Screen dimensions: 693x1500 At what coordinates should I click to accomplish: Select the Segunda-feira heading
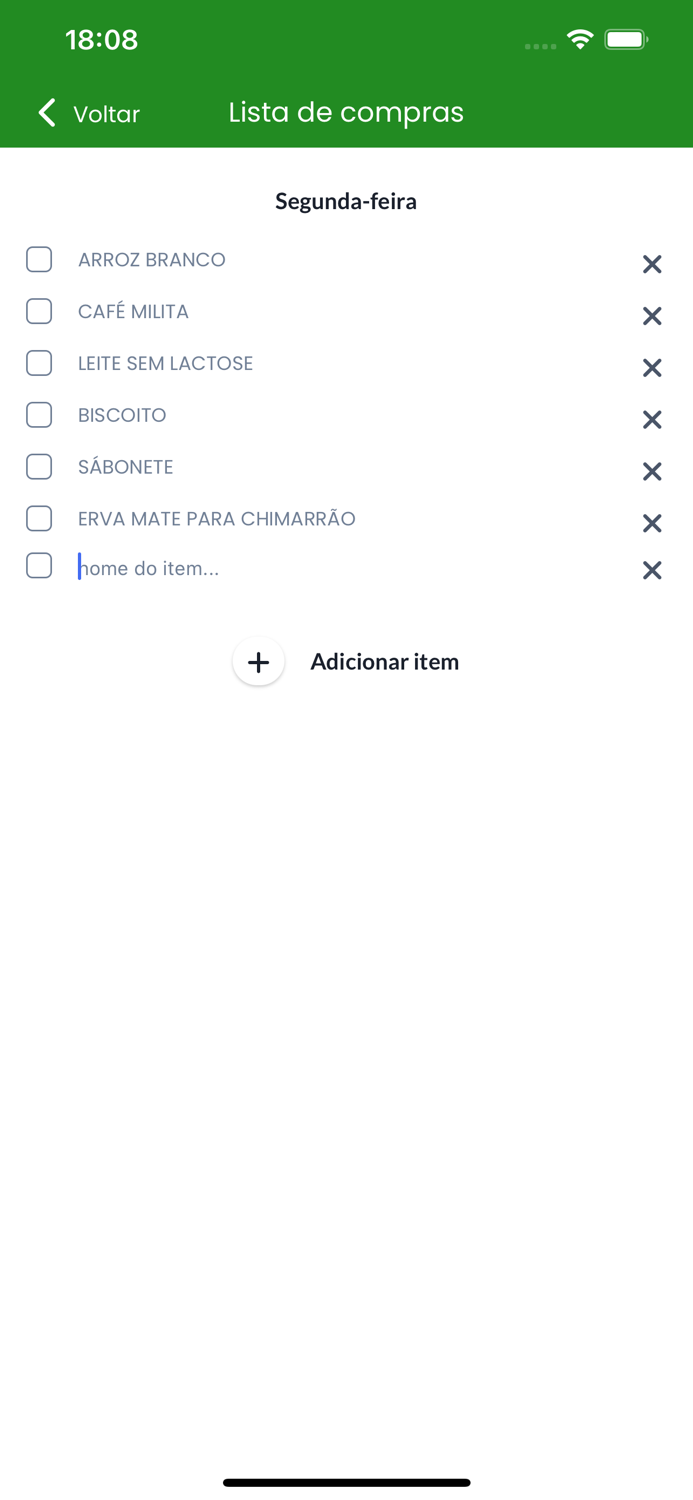(346, 201)
